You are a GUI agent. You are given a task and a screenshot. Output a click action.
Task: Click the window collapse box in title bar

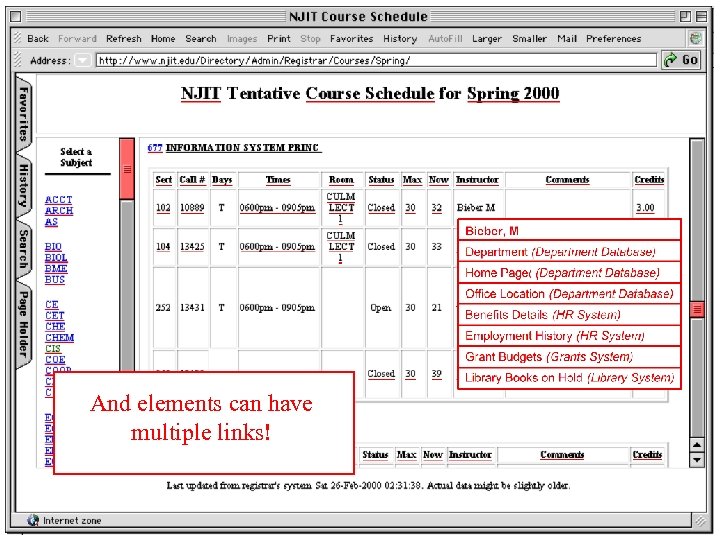(x=702, y=17)
